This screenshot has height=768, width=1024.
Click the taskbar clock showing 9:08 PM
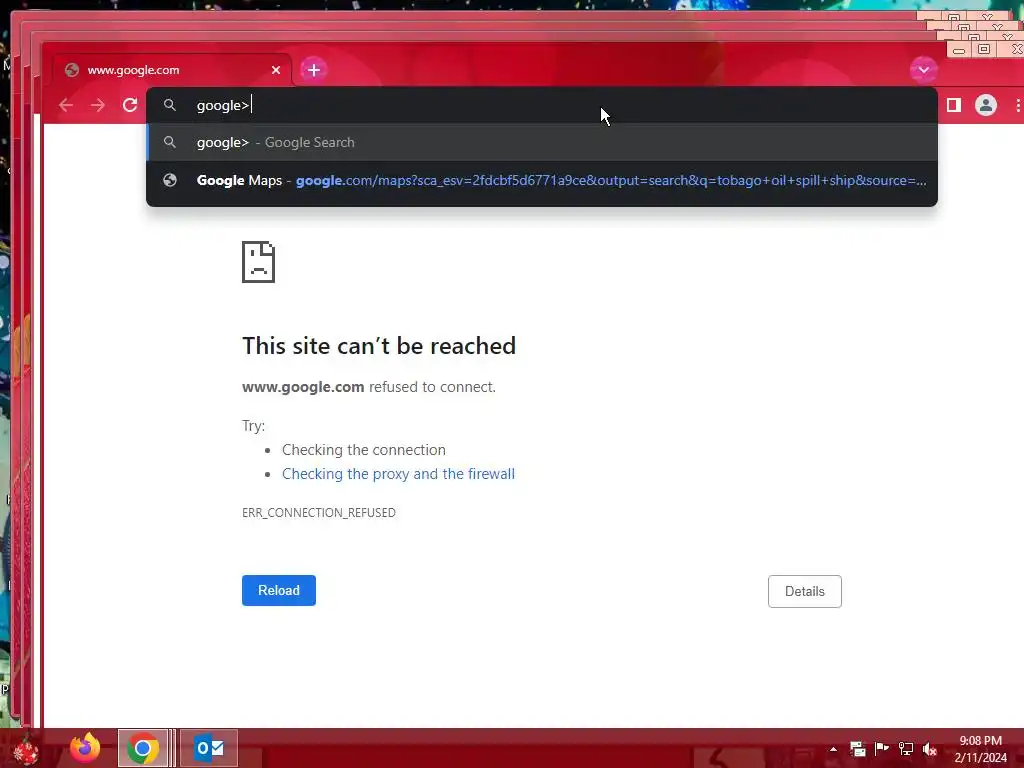coord(980,749)
